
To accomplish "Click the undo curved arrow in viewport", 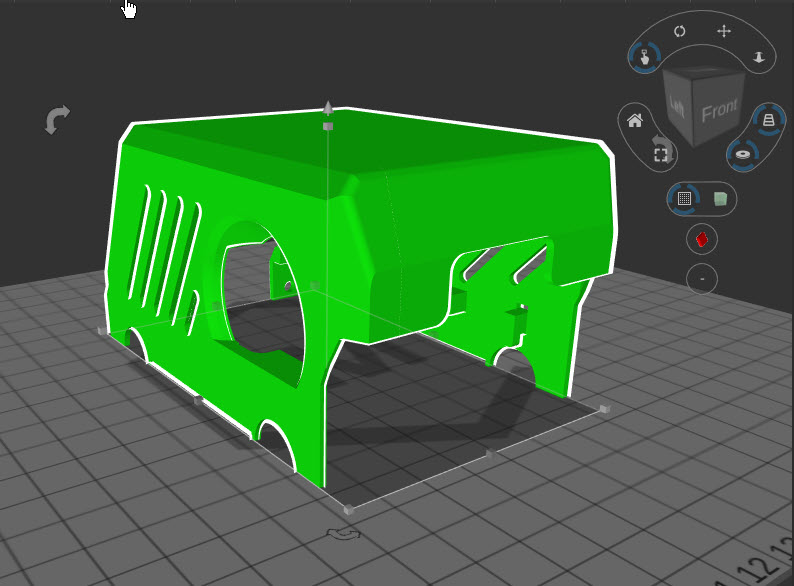I will click(x=58, y=120).
